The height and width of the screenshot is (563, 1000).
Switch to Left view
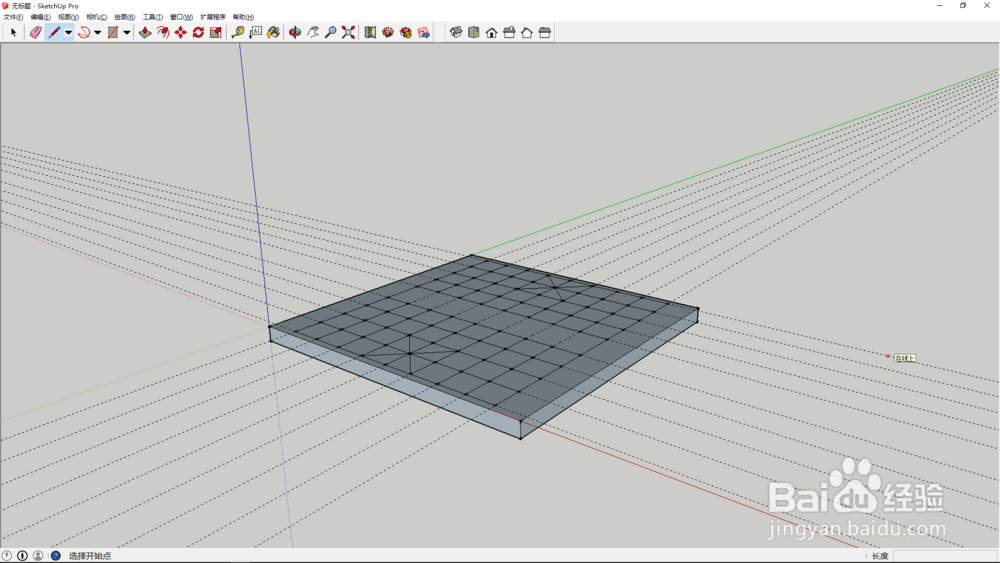[x=545, y=33]
